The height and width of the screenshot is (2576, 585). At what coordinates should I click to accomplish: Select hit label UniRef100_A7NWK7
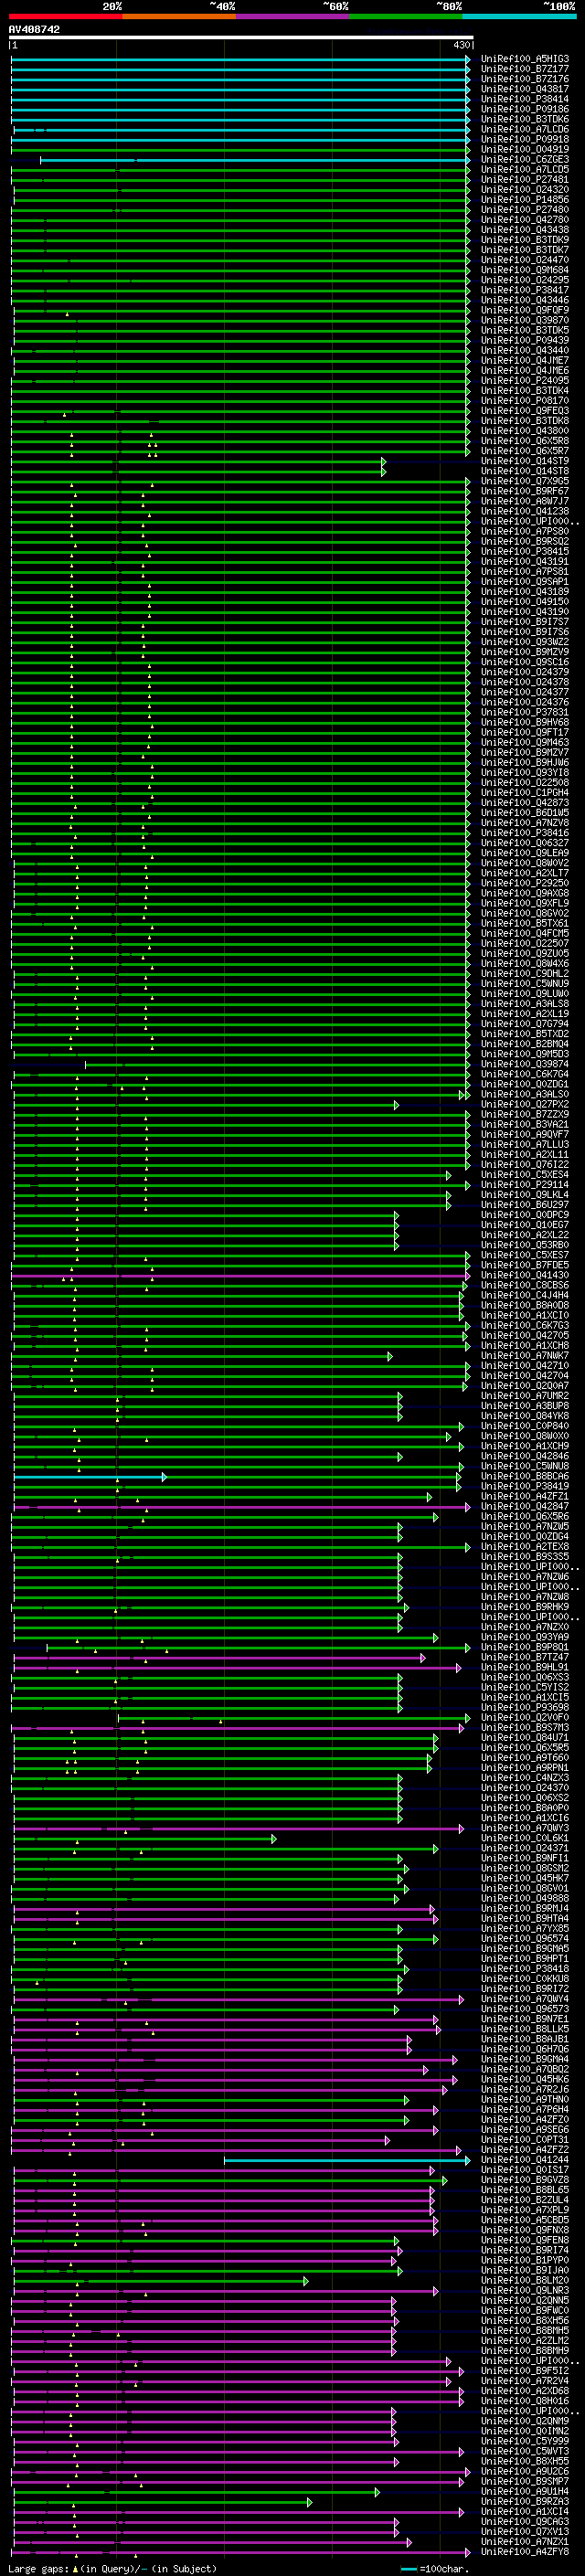[x=525, y=1355]
